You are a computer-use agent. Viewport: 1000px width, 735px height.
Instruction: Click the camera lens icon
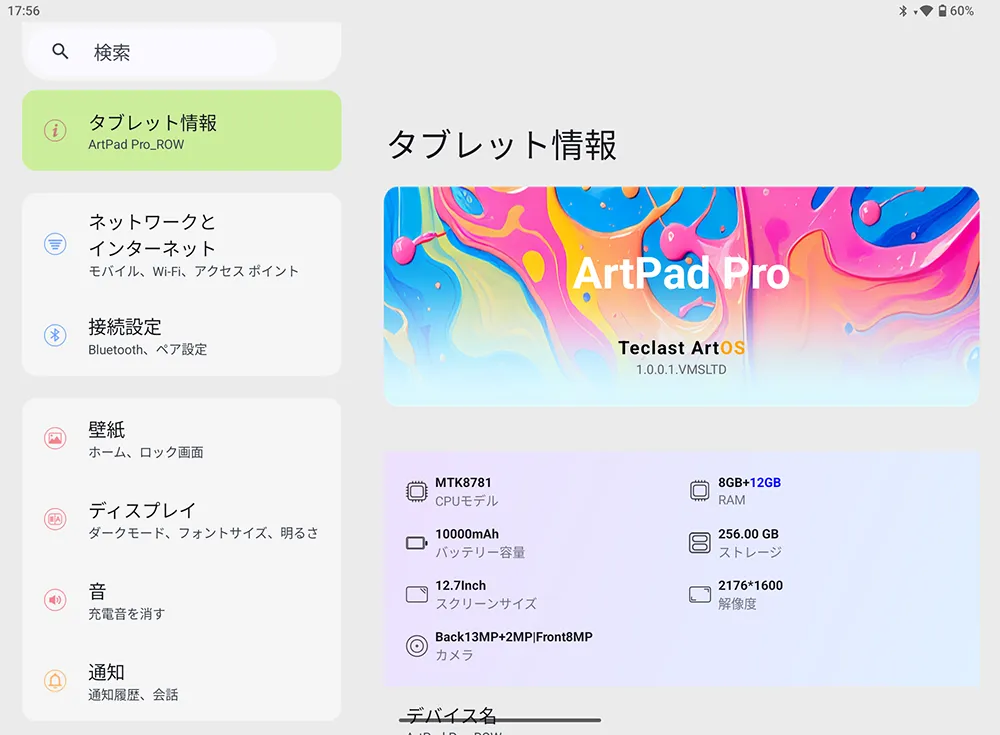tap(416, 646)
